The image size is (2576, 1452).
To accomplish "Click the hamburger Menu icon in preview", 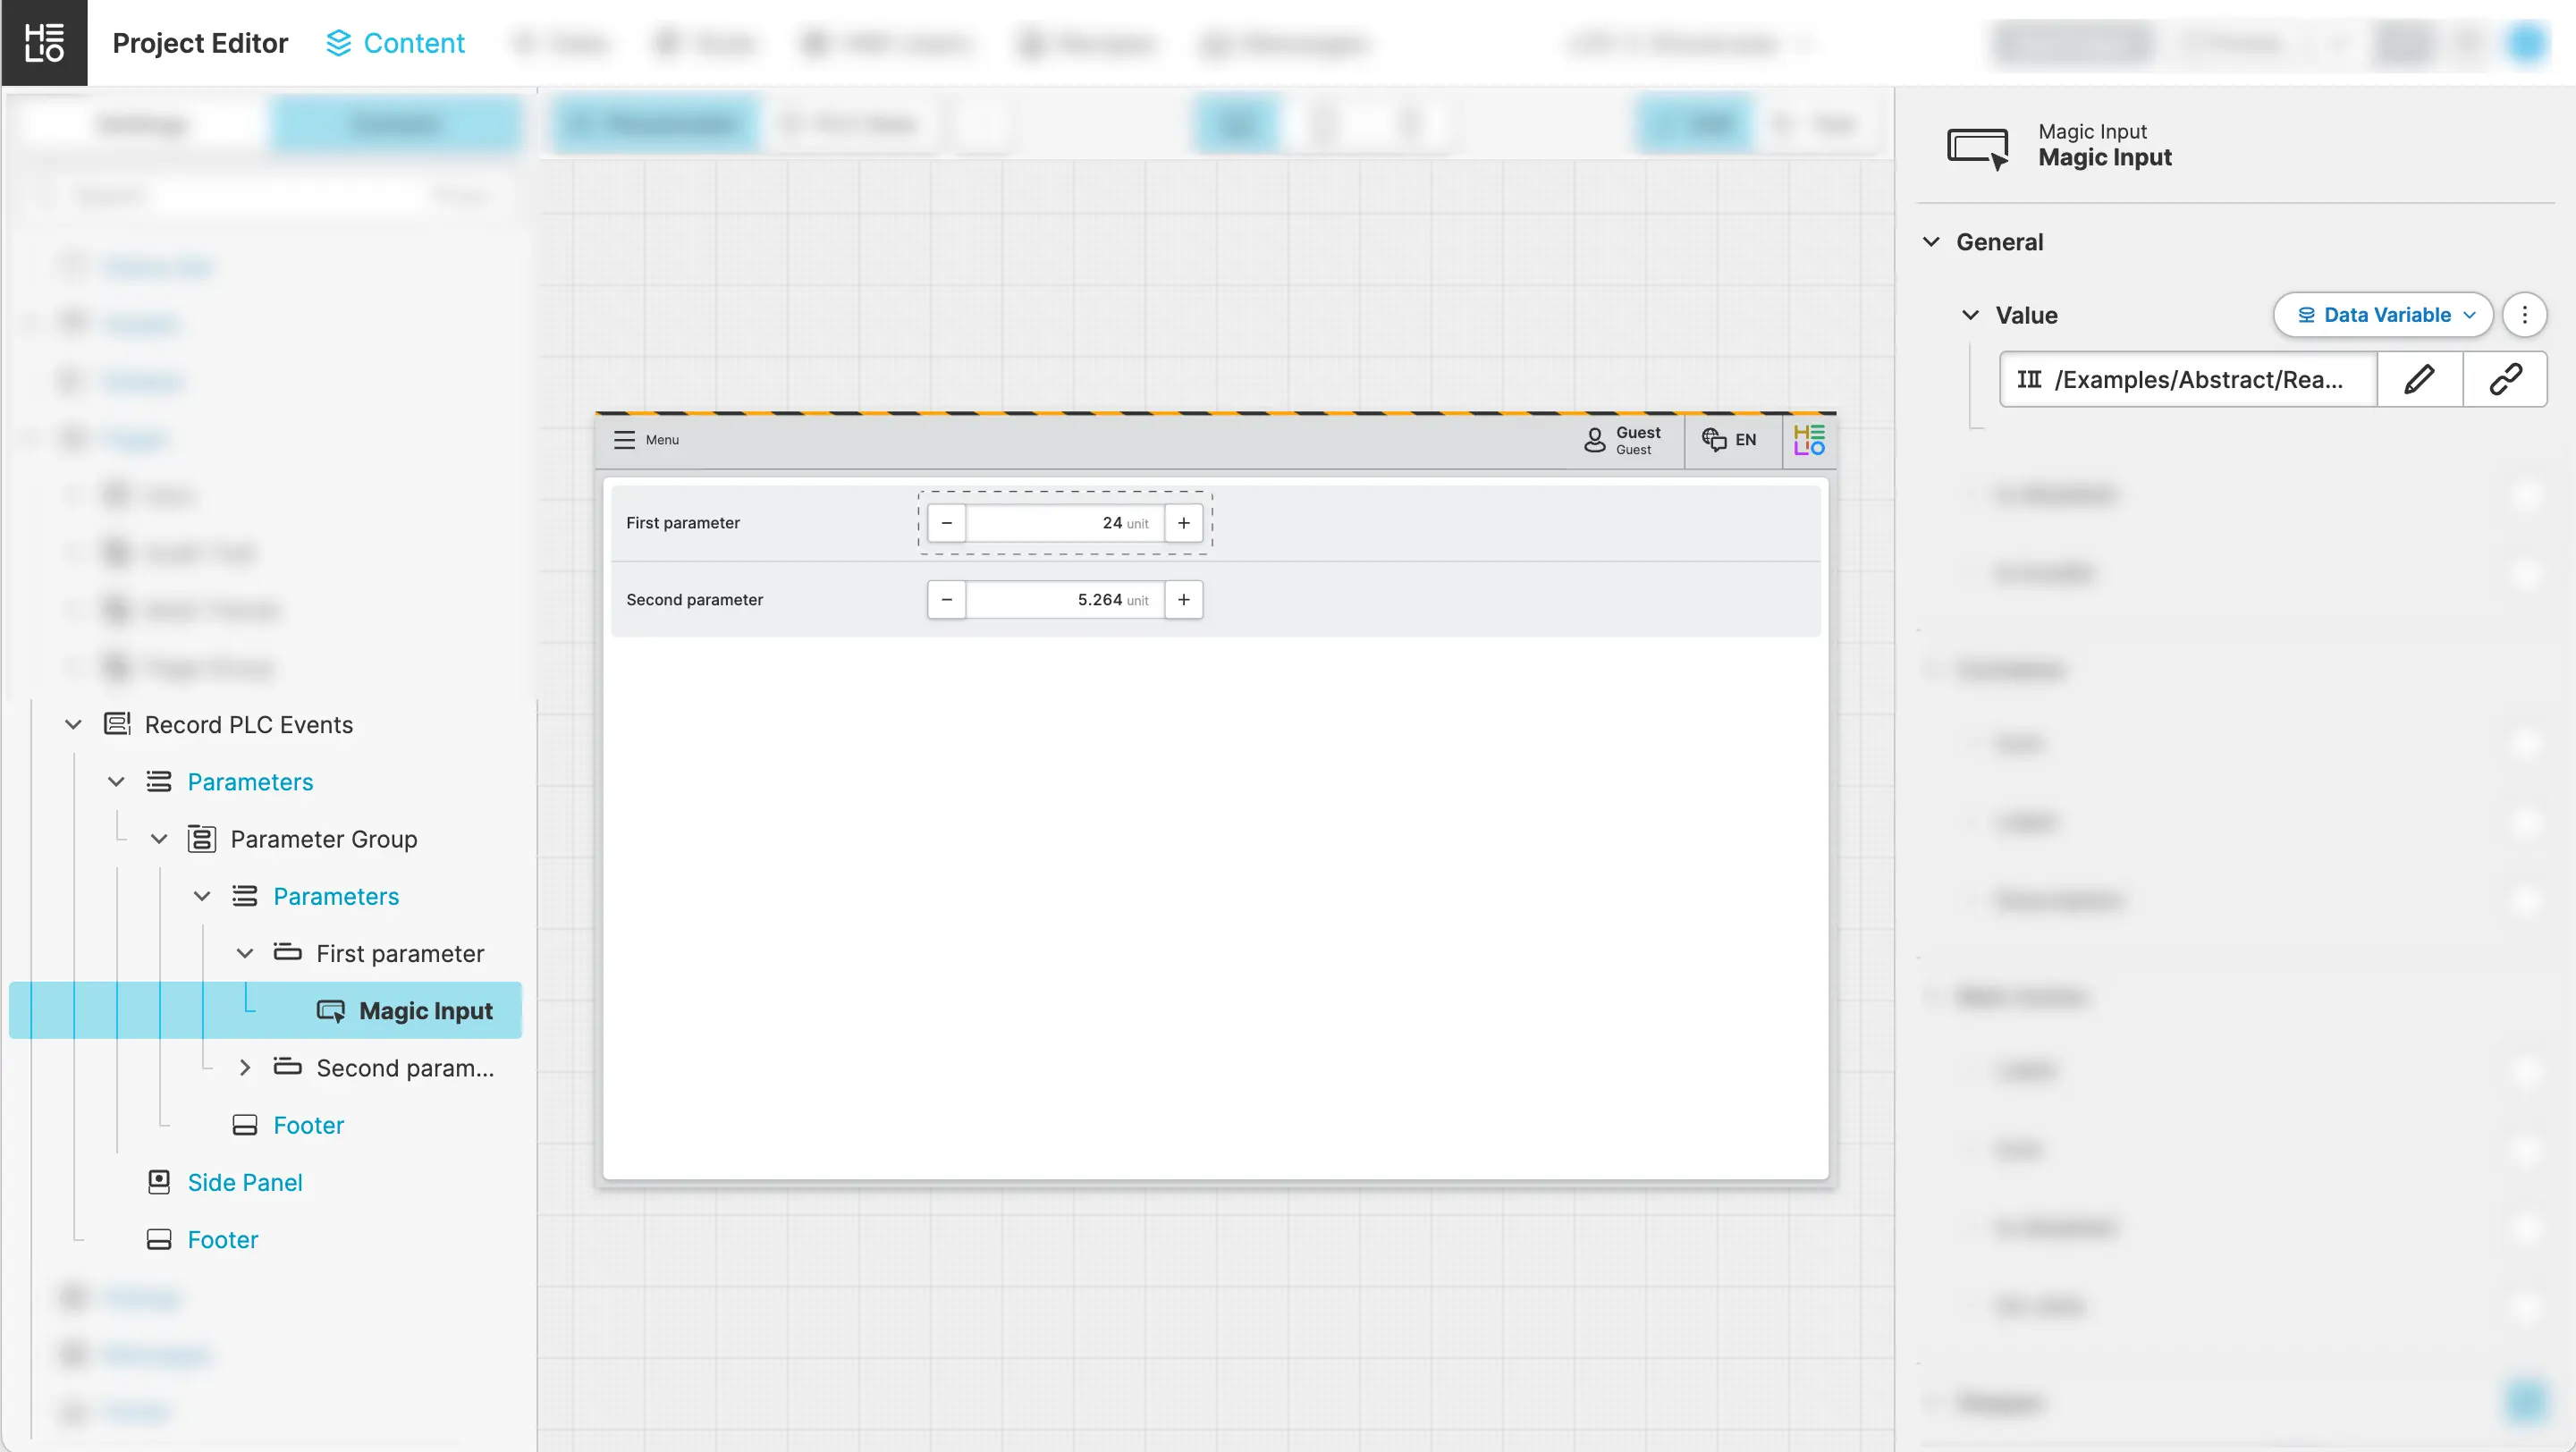I will 624,440.
